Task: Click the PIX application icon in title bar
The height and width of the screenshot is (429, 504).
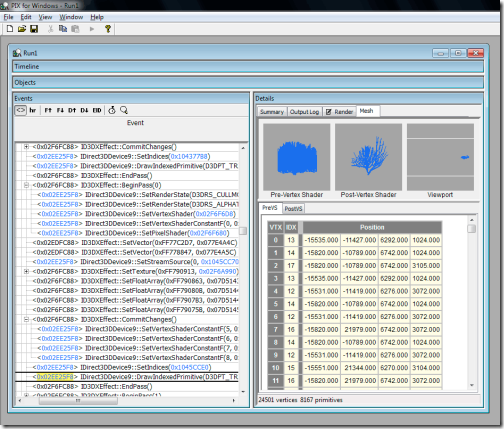Action: (x=5, y=5)
